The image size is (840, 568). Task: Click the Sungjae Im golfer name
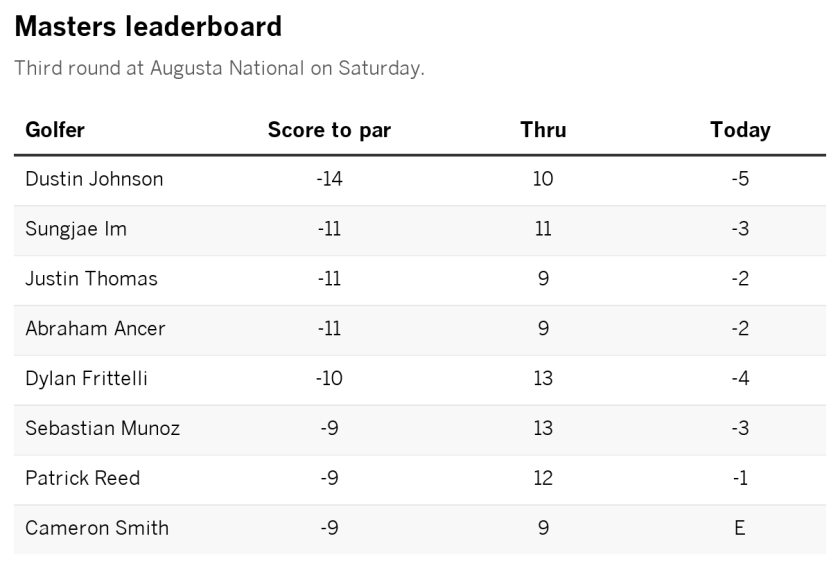coord(76,229)
